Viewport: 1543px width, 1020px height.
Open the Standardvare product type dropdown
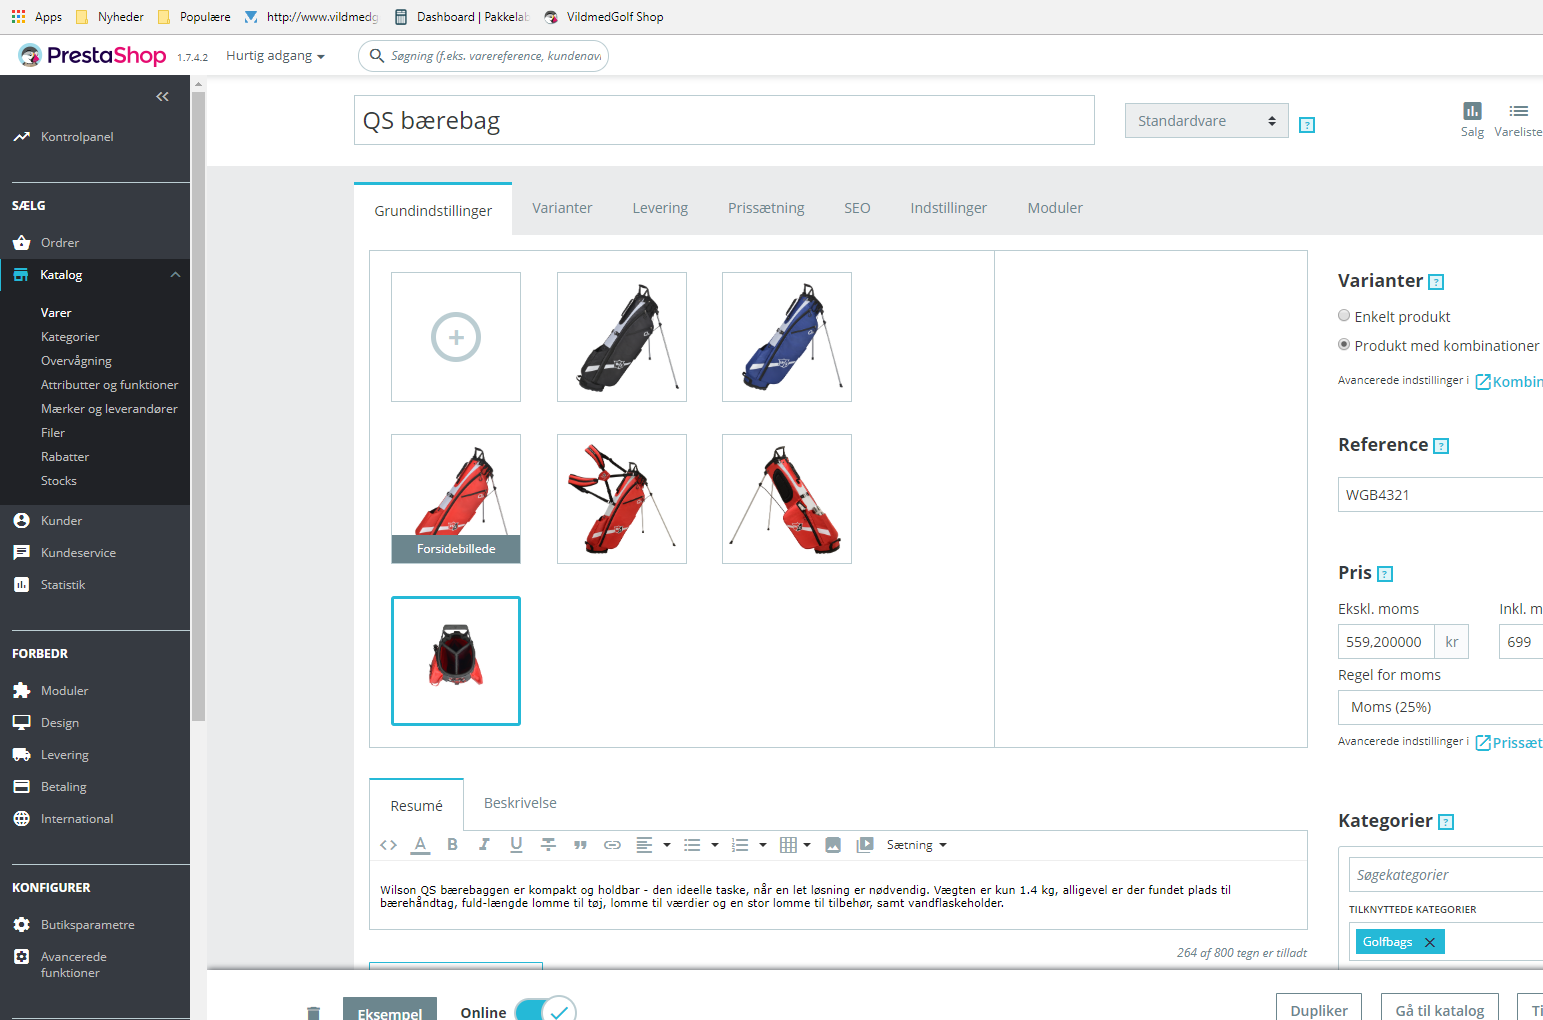tap(1207, 121)
